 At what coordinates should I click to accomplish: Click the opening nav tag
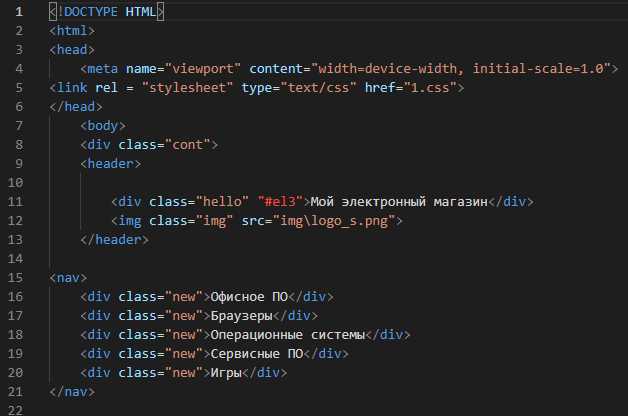point(68,277)
